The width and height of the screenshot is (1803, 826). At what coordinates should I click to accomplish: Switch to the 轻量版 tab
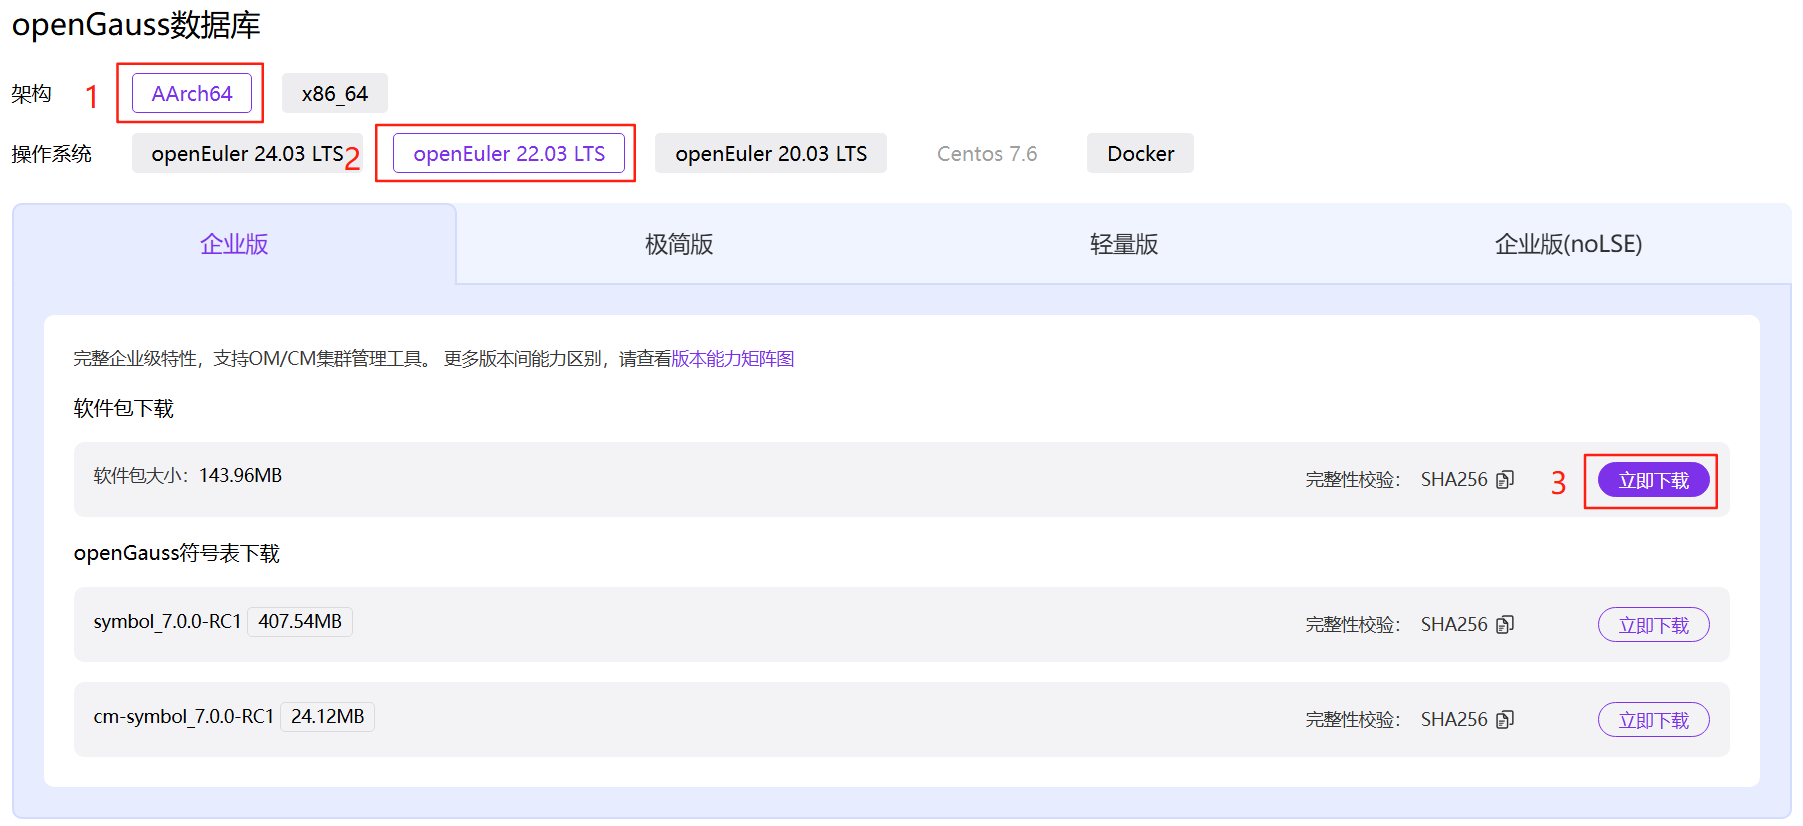(1124, 244)
